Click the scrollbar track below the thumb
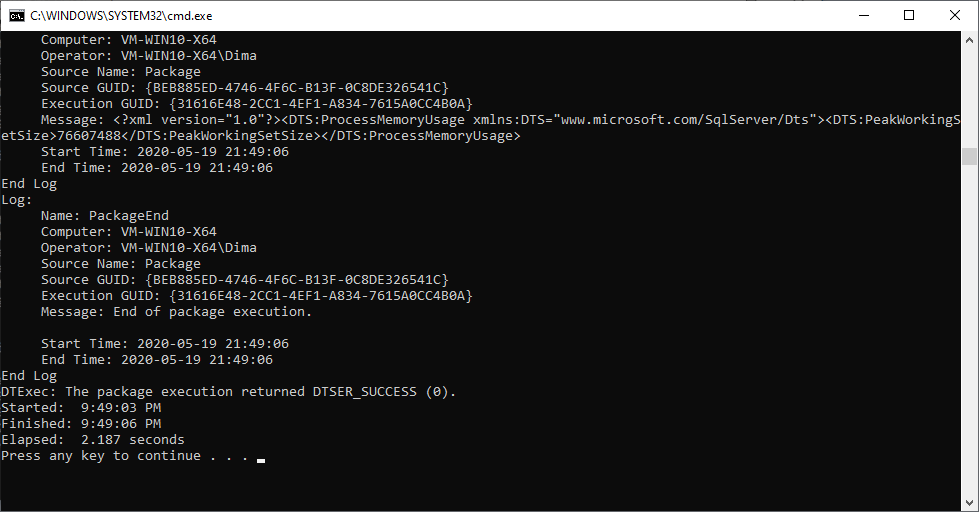The image size is (979, 512). 969,330
